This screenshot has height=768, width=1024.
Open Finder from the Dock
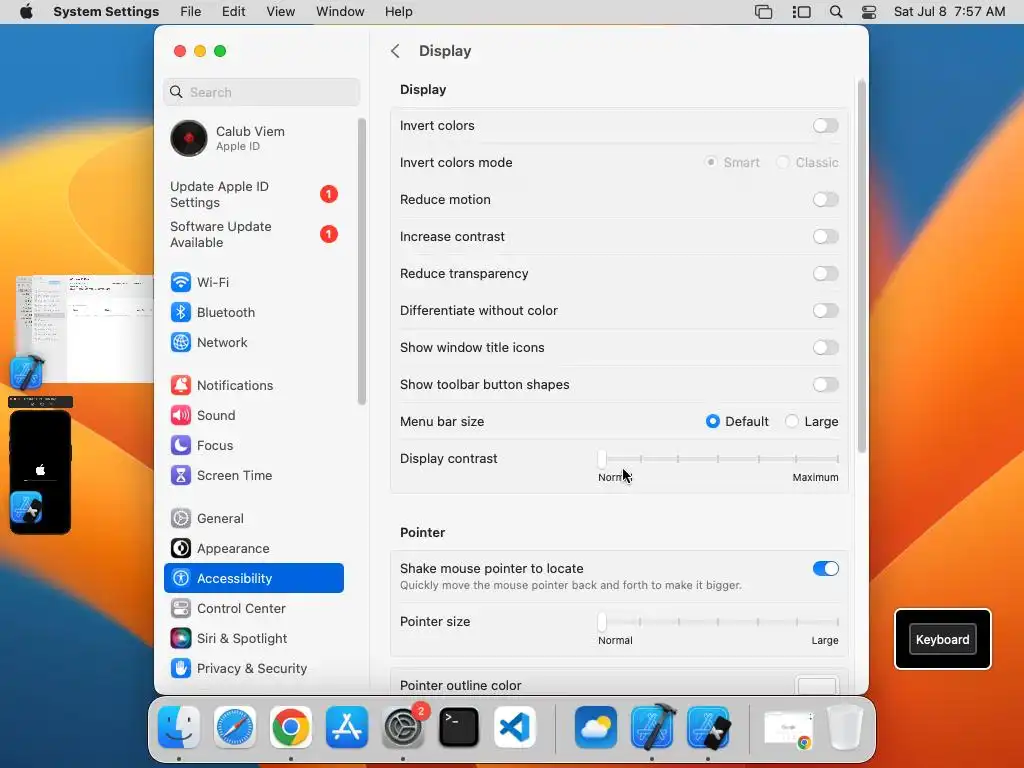click(179, 727)
